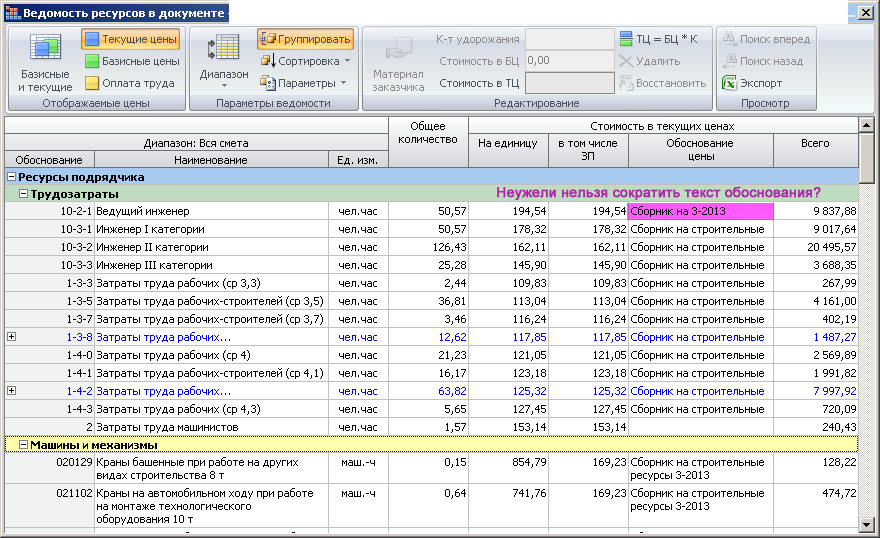
Task: Toggle Базисные цены display mode
Action: point(130,61)
